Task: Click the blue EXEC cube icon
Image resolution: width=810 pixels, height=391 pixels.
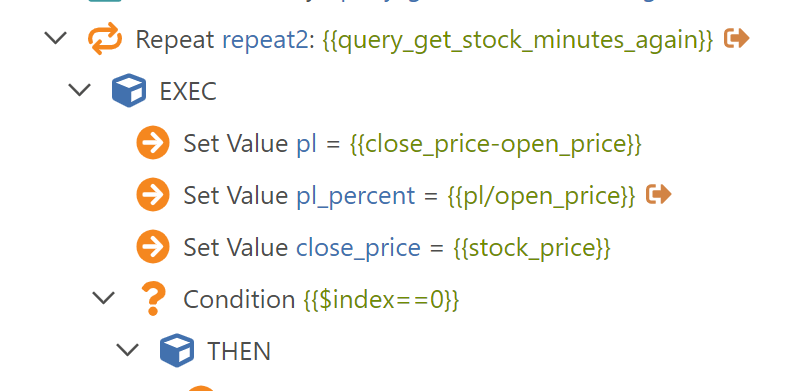Action: pos(129,90)
